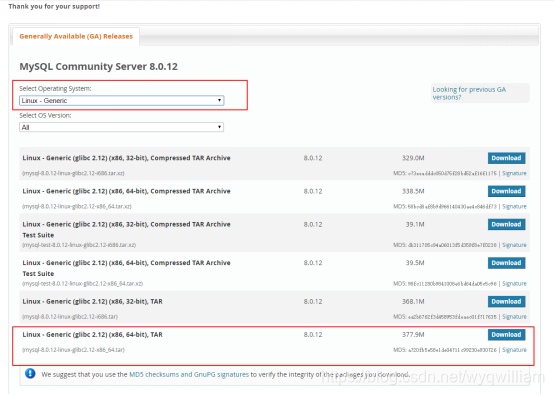Open Signature link for mysql-8.0.12 i686.tar.xz

(x=514, y=173)
